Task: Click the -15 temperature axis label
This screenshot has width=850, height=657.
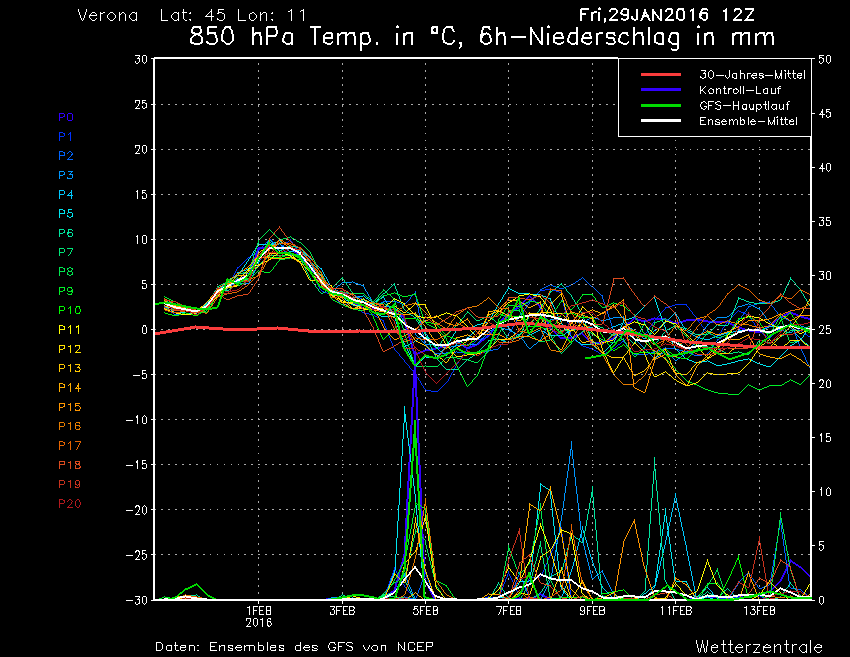Action: (137, 465)
